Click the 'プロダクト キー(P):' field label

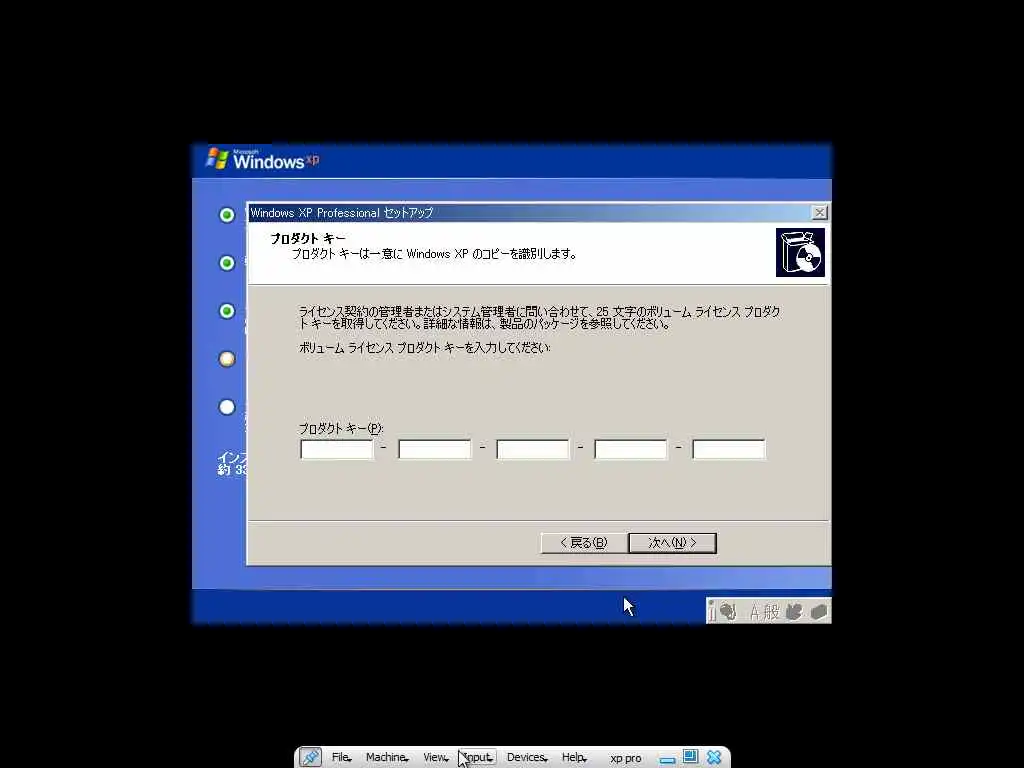click(341, 428)
